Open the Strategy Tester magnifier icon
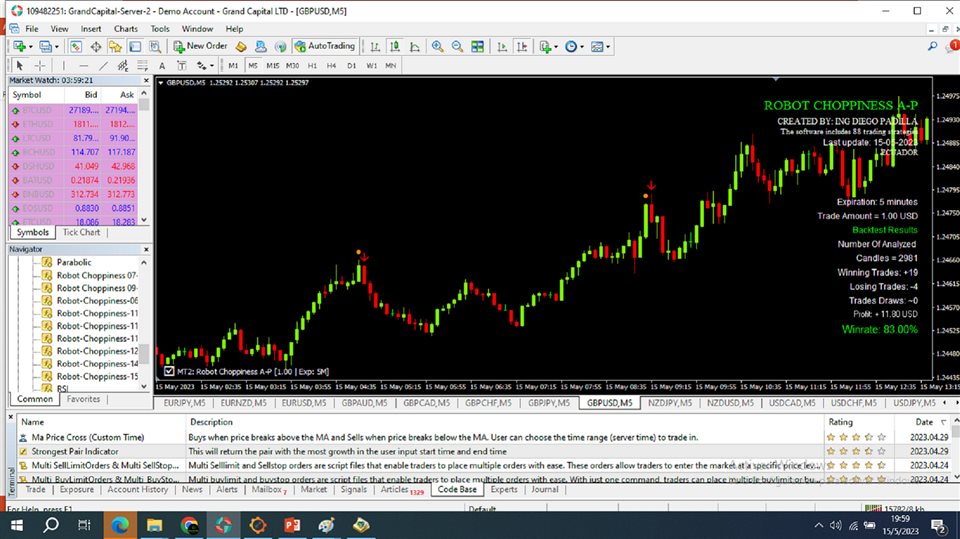The width and height of the screenshot is (960, 539). 155,47
